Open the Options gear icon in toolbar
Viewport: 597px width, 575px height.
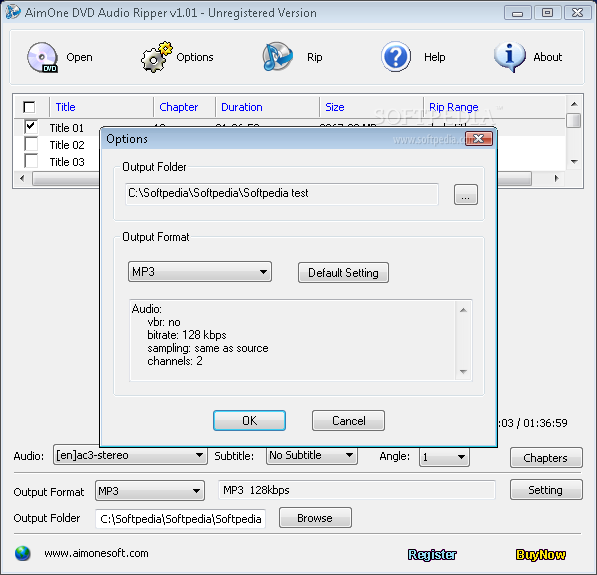[x=156, y=57]
